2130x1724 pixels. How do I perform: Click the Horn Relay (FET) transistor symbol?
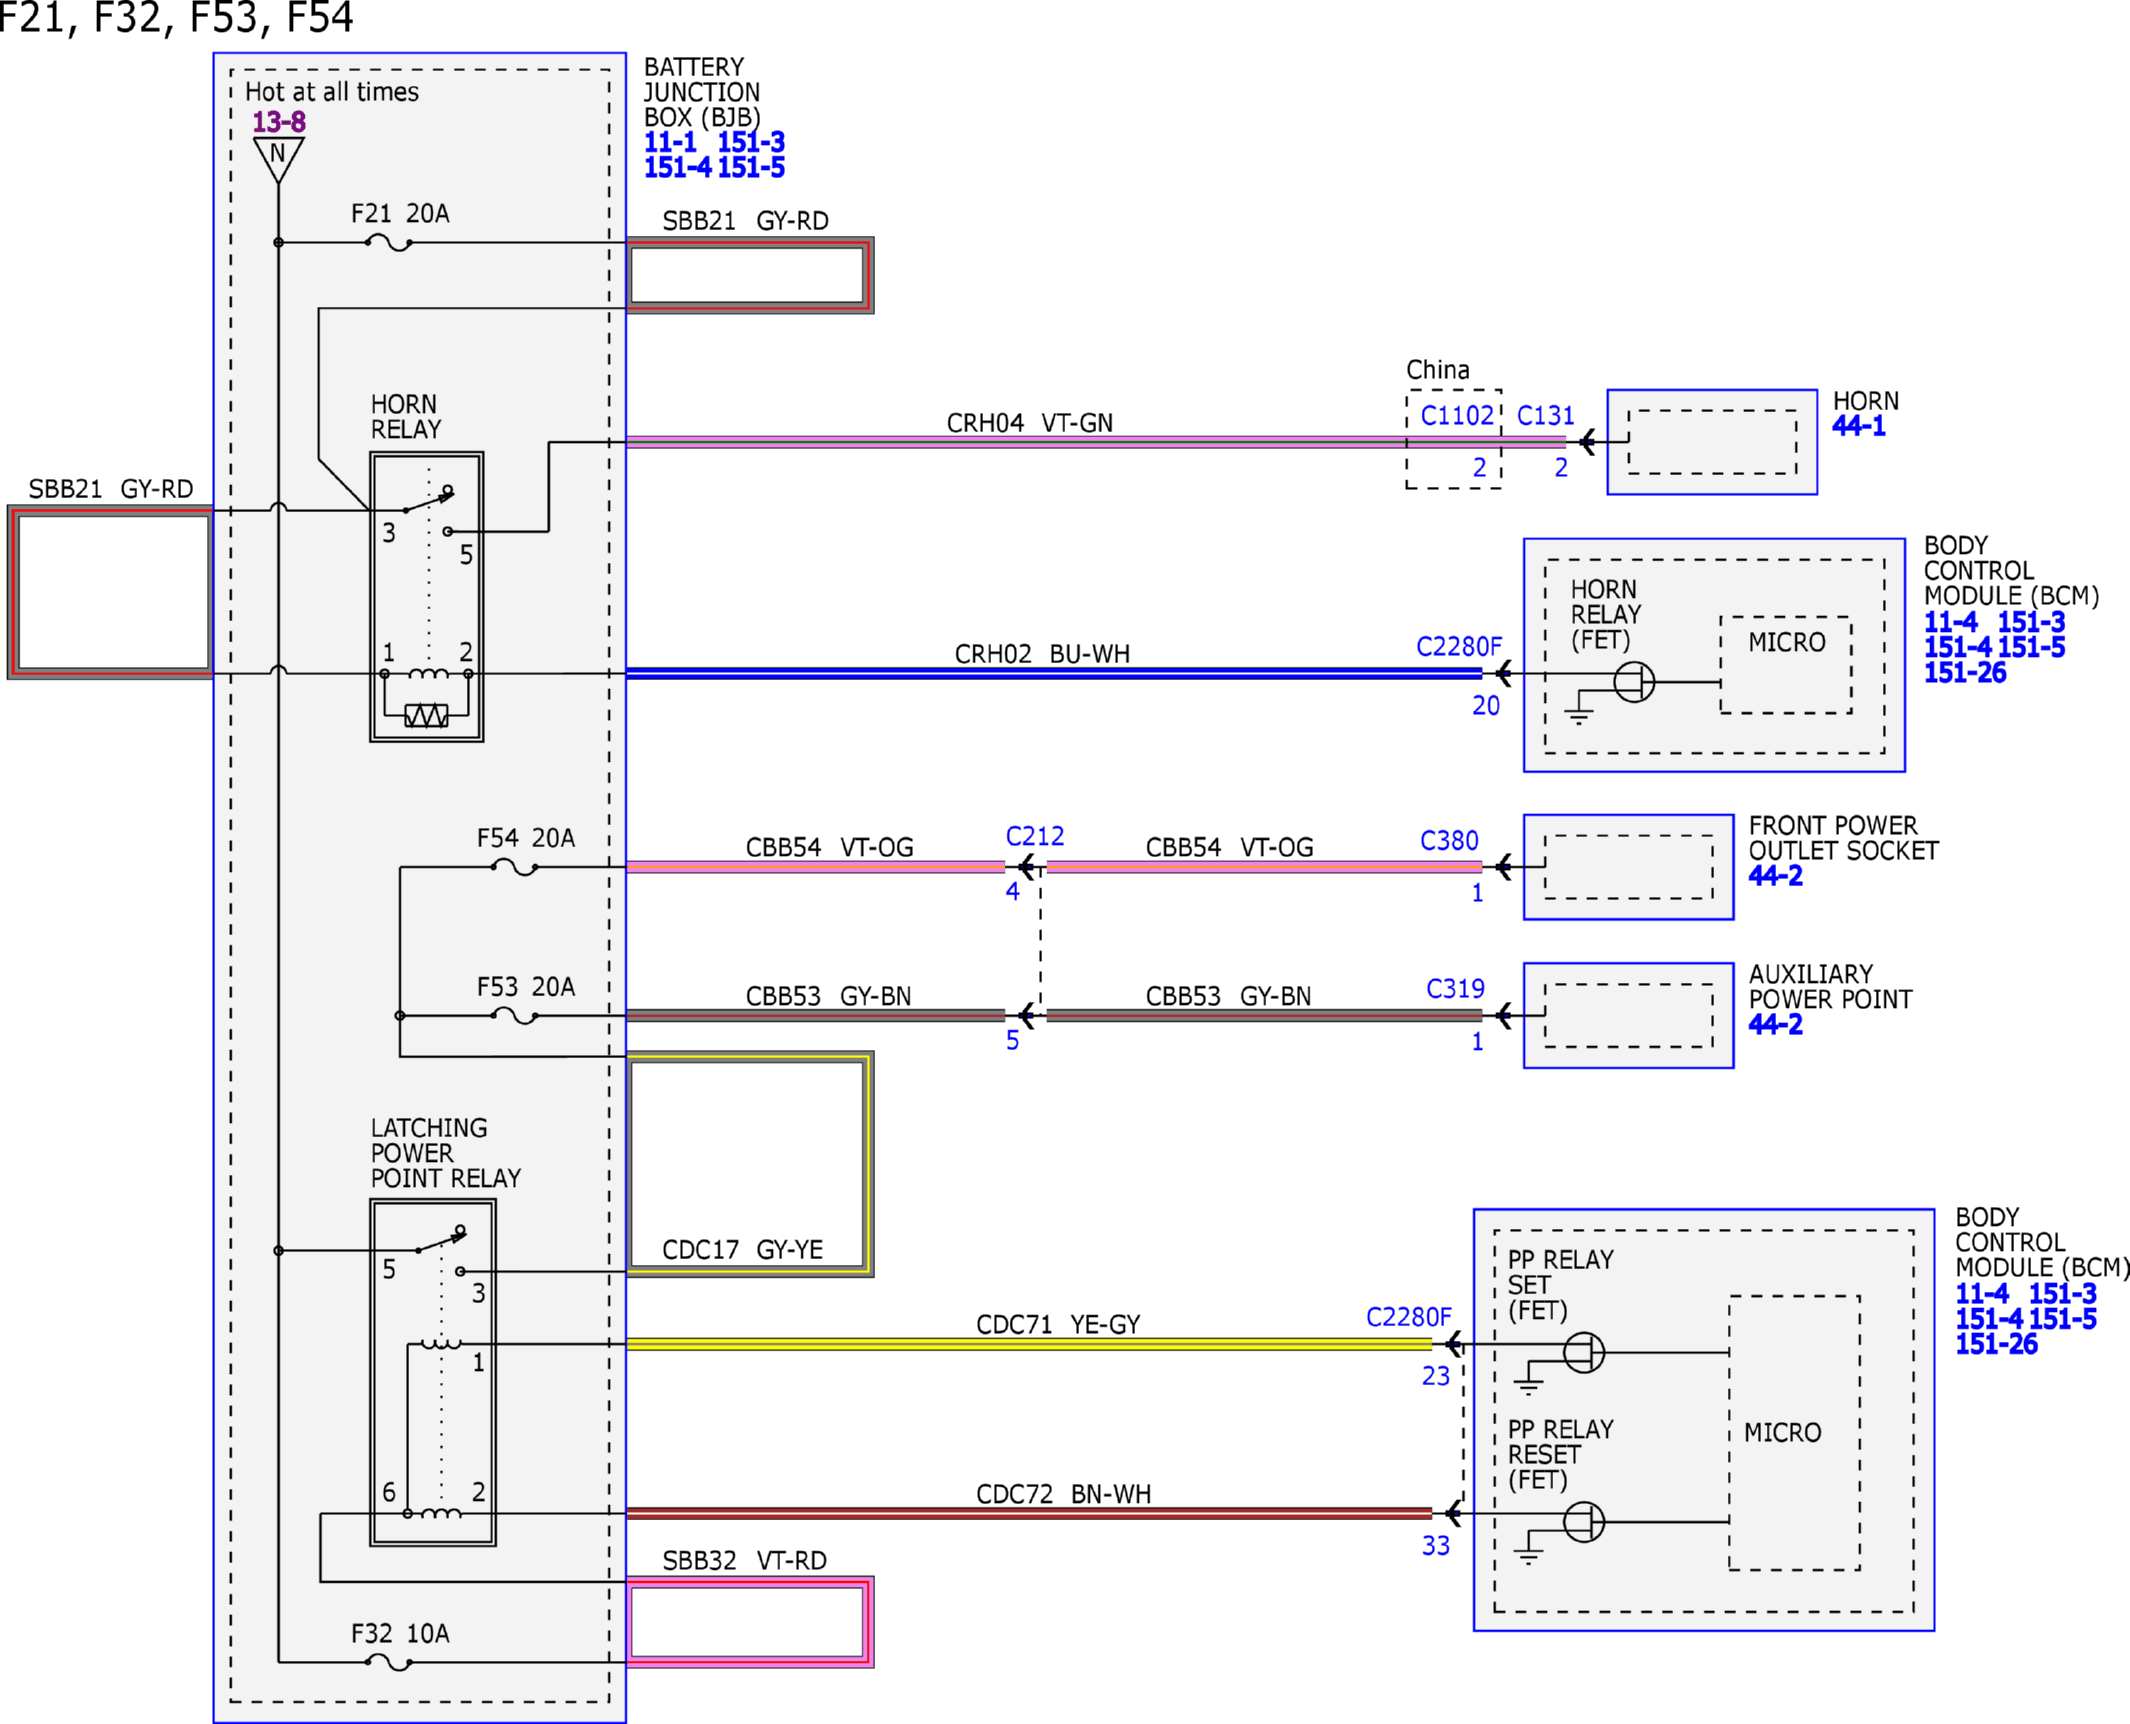click(x=1633, y=683)
